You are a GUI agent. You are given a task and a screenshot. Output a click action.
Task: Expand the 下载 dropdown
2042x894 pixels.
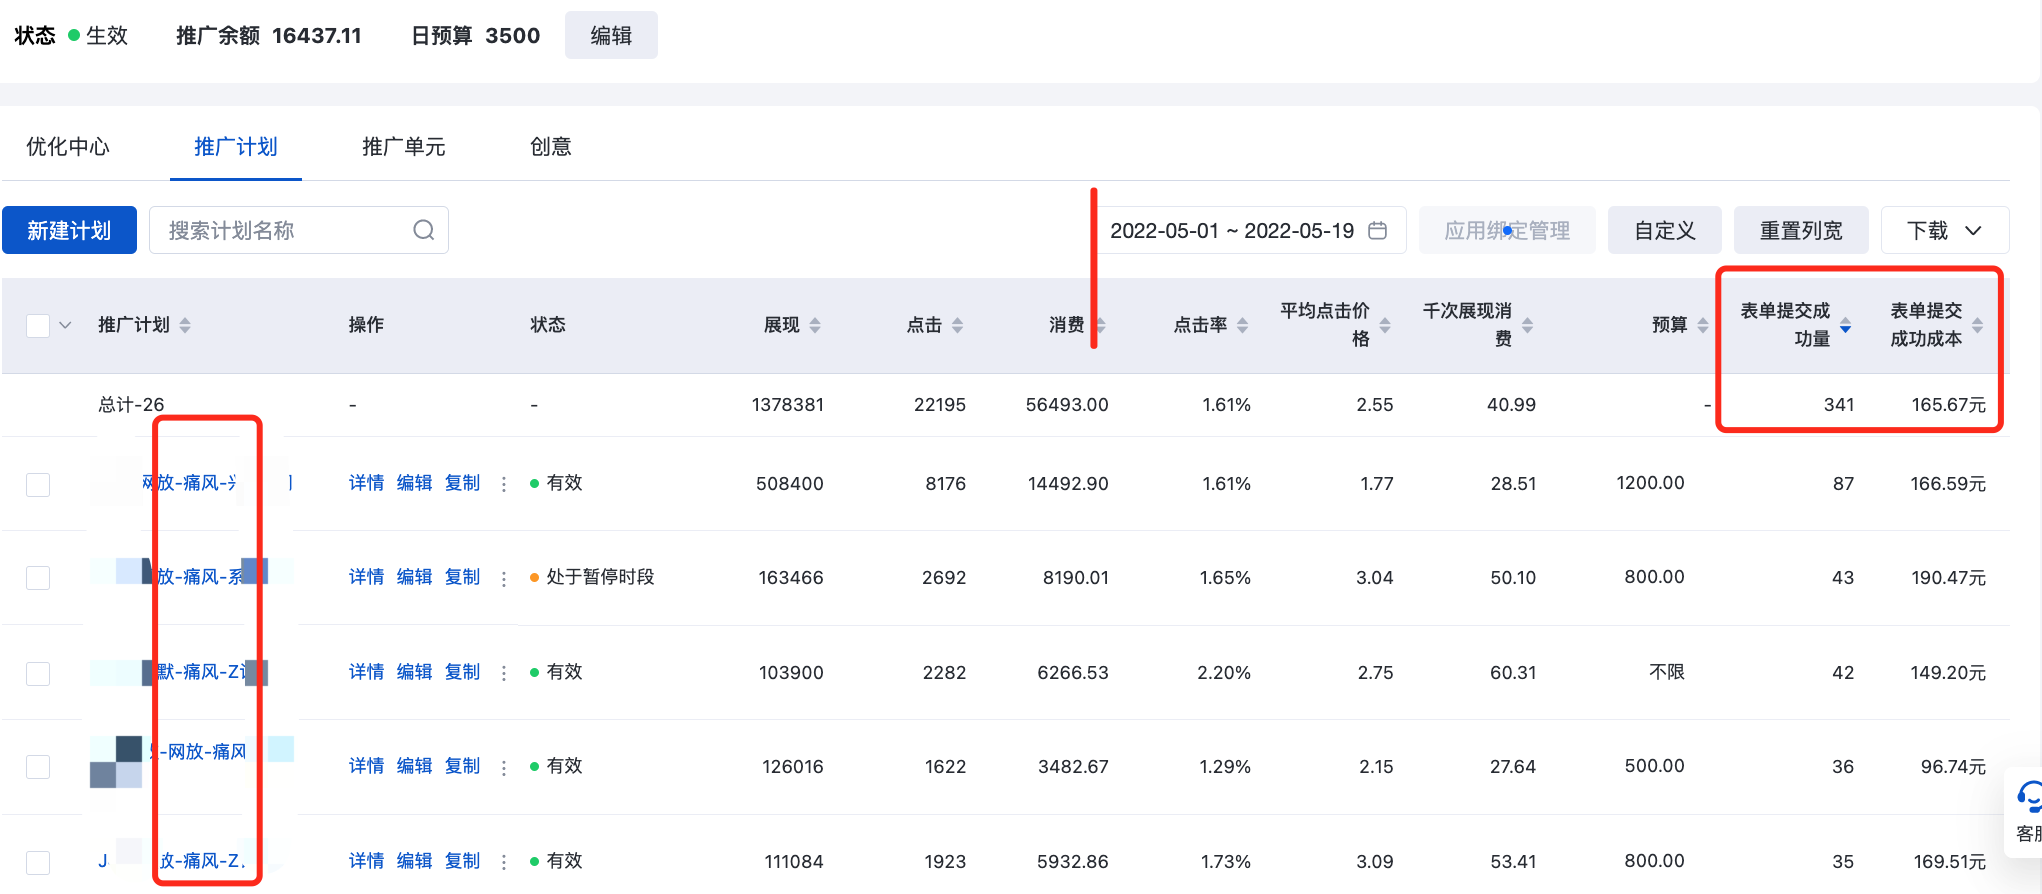click(1944, 231)
